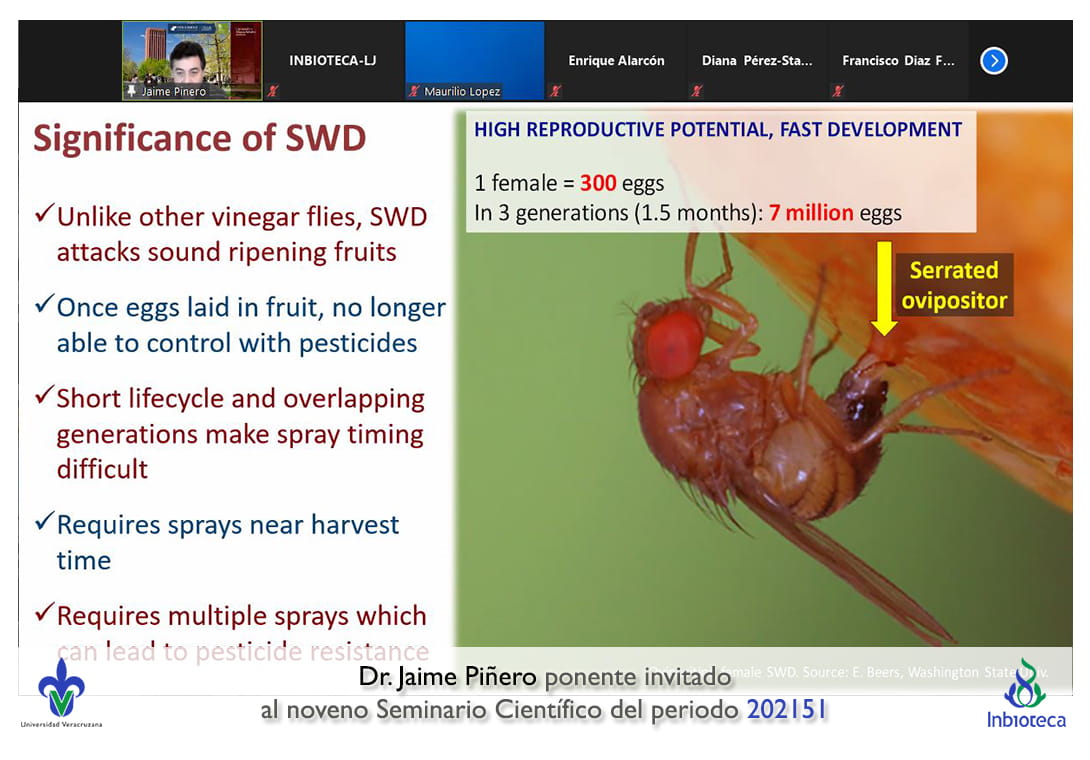
Task: Click the muted mic icon under Enrique Alarcón
Action: tap(556, 91)
